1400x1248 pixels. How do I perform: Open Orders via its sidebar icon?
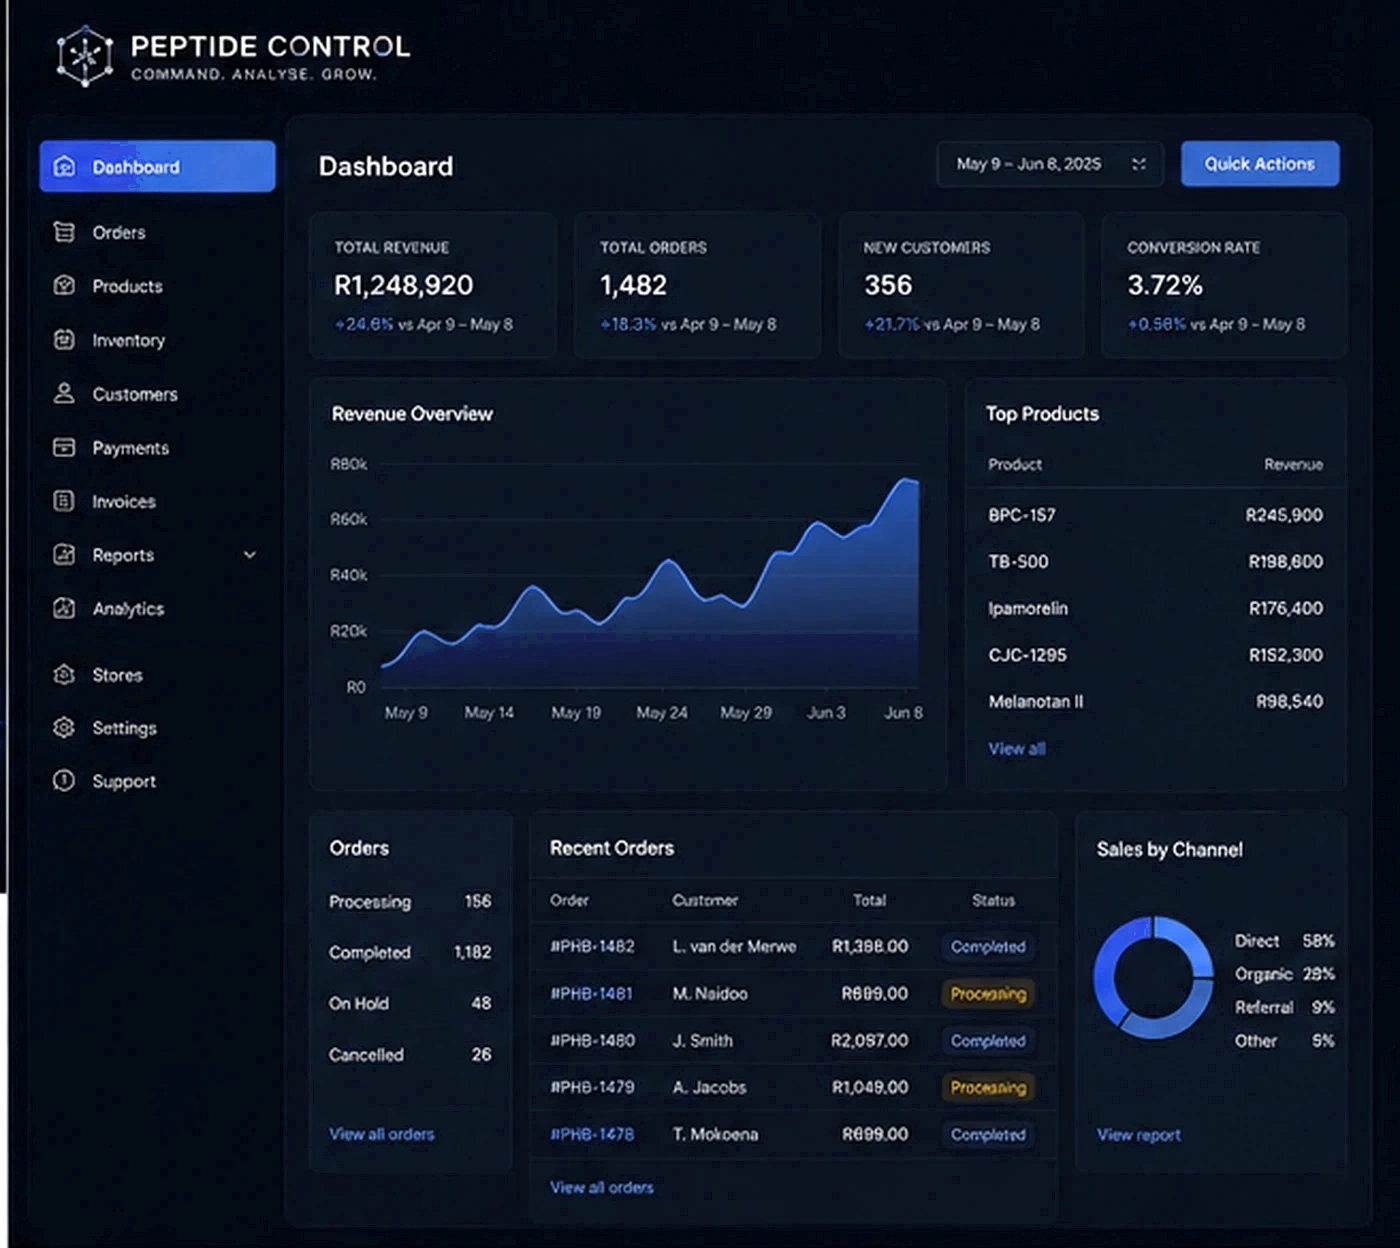pyautogui.click(x=64, y=232)
